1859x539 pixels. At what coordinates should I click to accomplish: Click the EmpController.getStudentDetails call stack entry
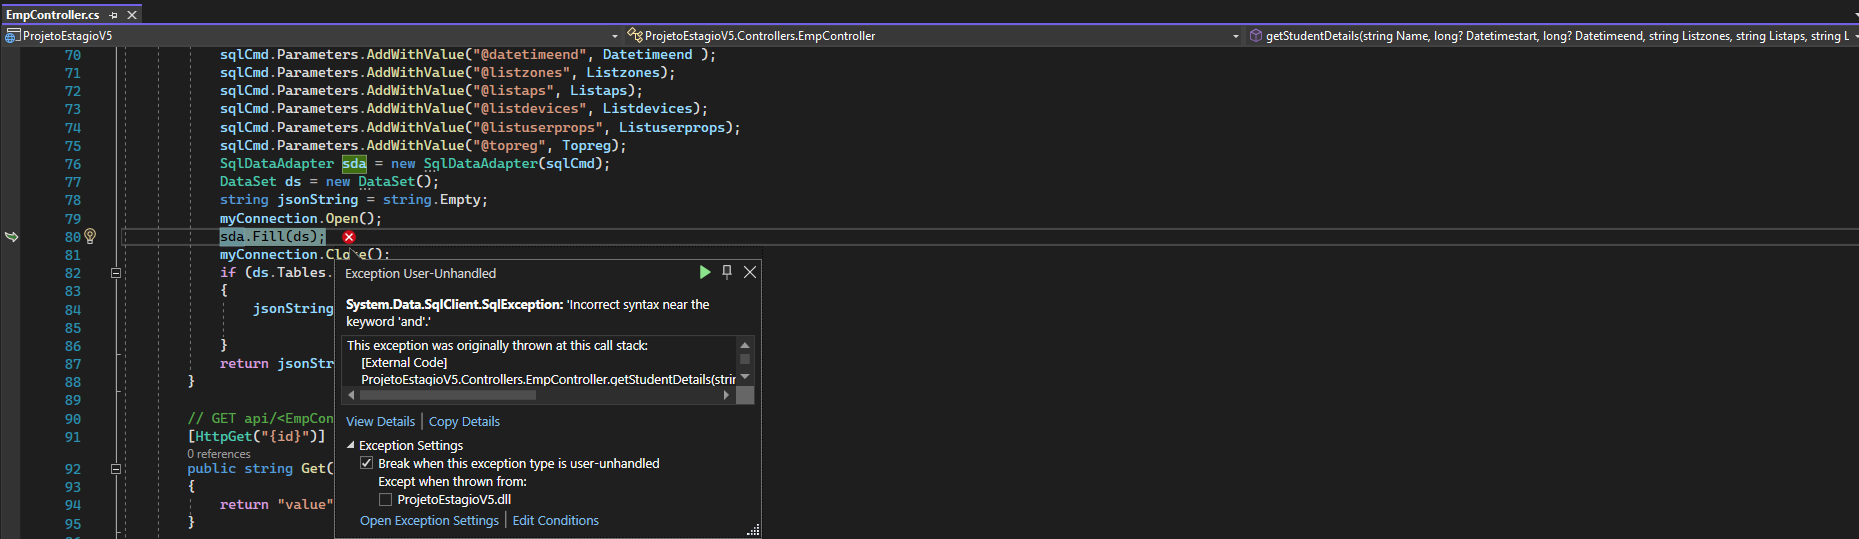548,380
